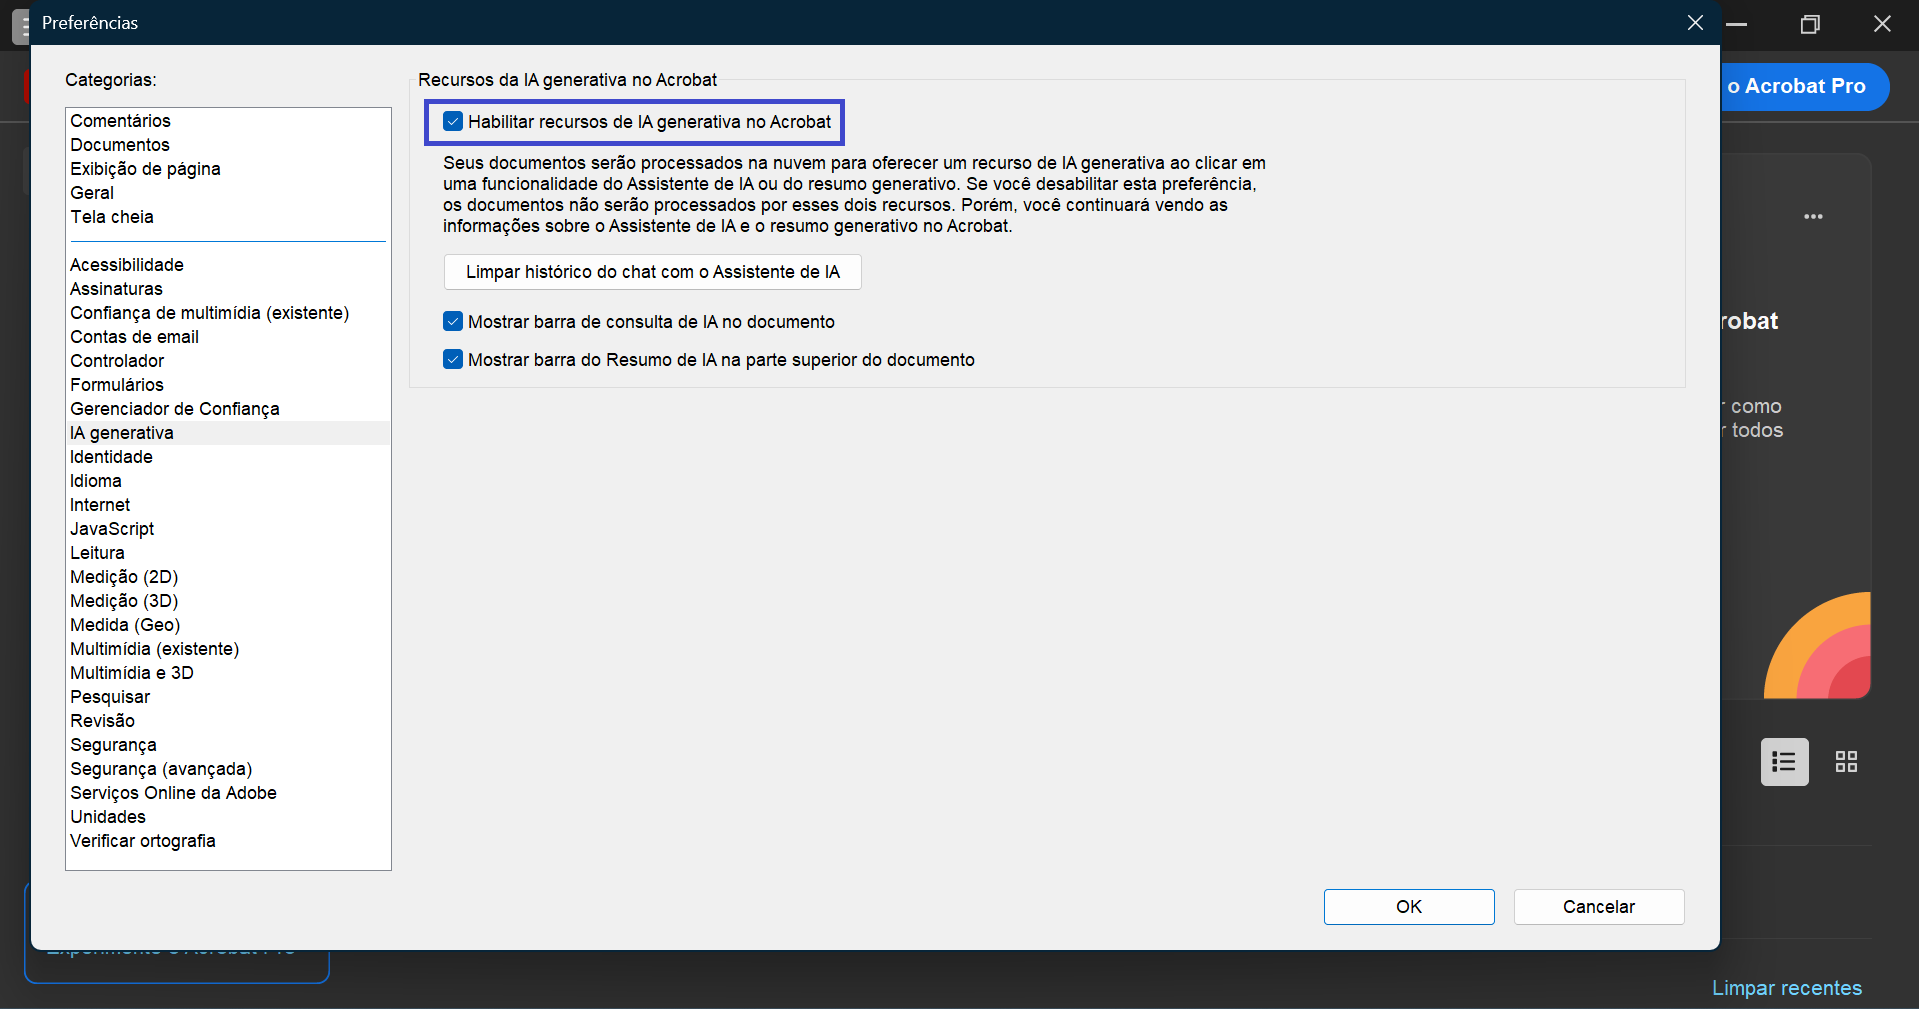Select the Leitura category
Viewport: 1919px width, 1009px height.
coord(228,553)
